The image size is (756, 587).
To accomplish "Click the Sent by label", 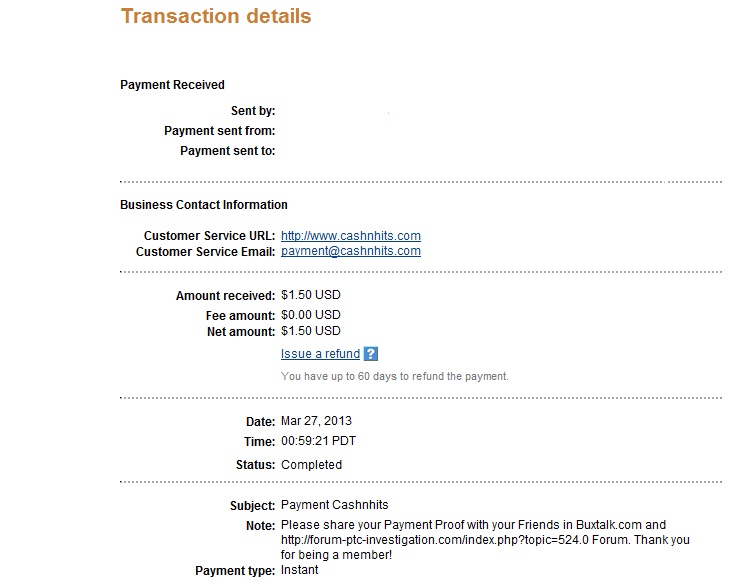I will [x=252, y=111].
